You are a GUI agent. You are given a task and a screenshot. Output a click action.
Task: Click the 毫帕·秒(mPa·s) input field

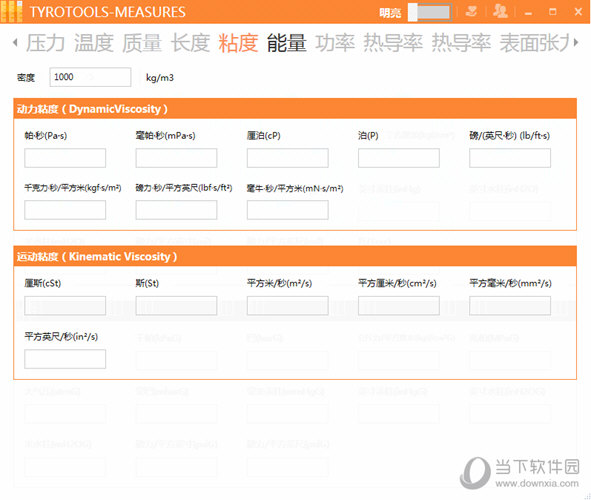pos(176,158)
